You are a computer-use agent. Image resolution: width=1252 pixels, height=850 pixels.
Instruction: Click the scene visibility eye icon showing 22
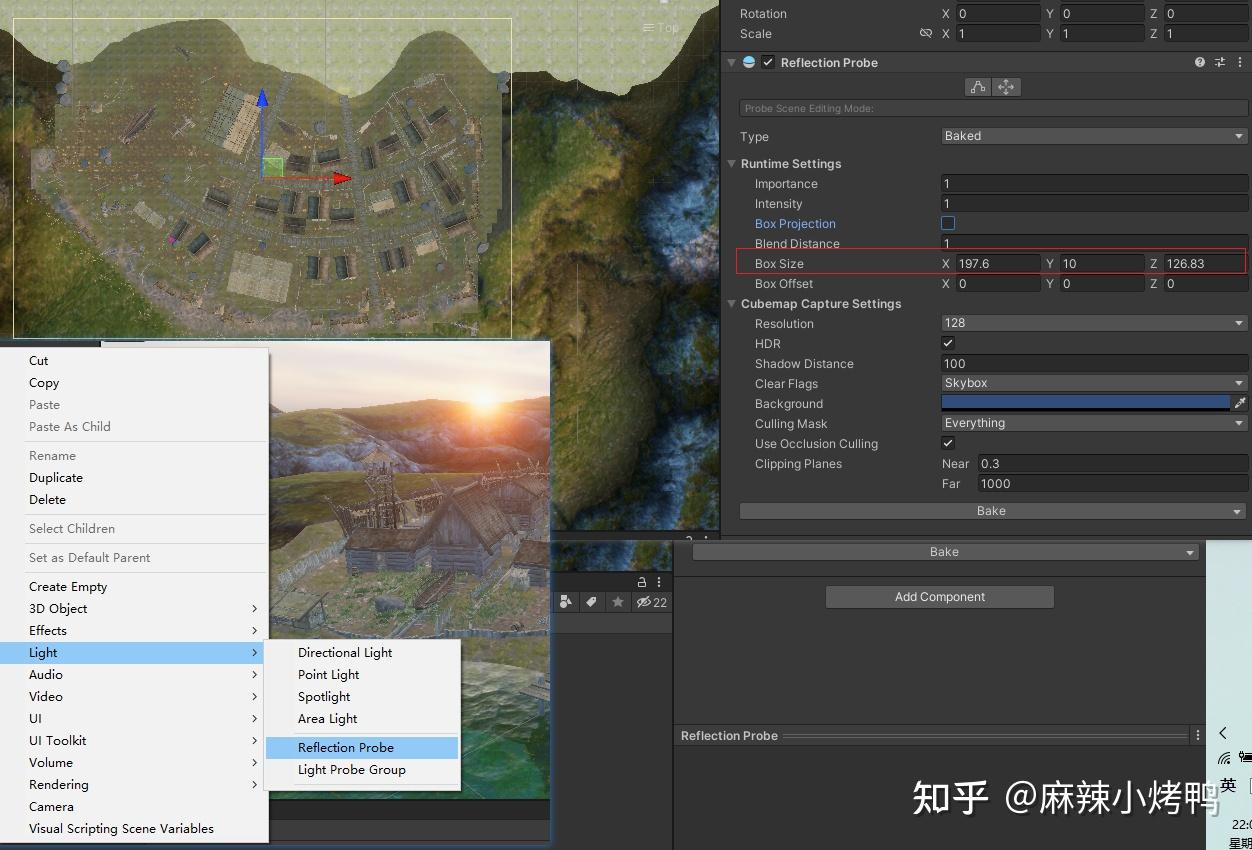(x=647, y=602)
